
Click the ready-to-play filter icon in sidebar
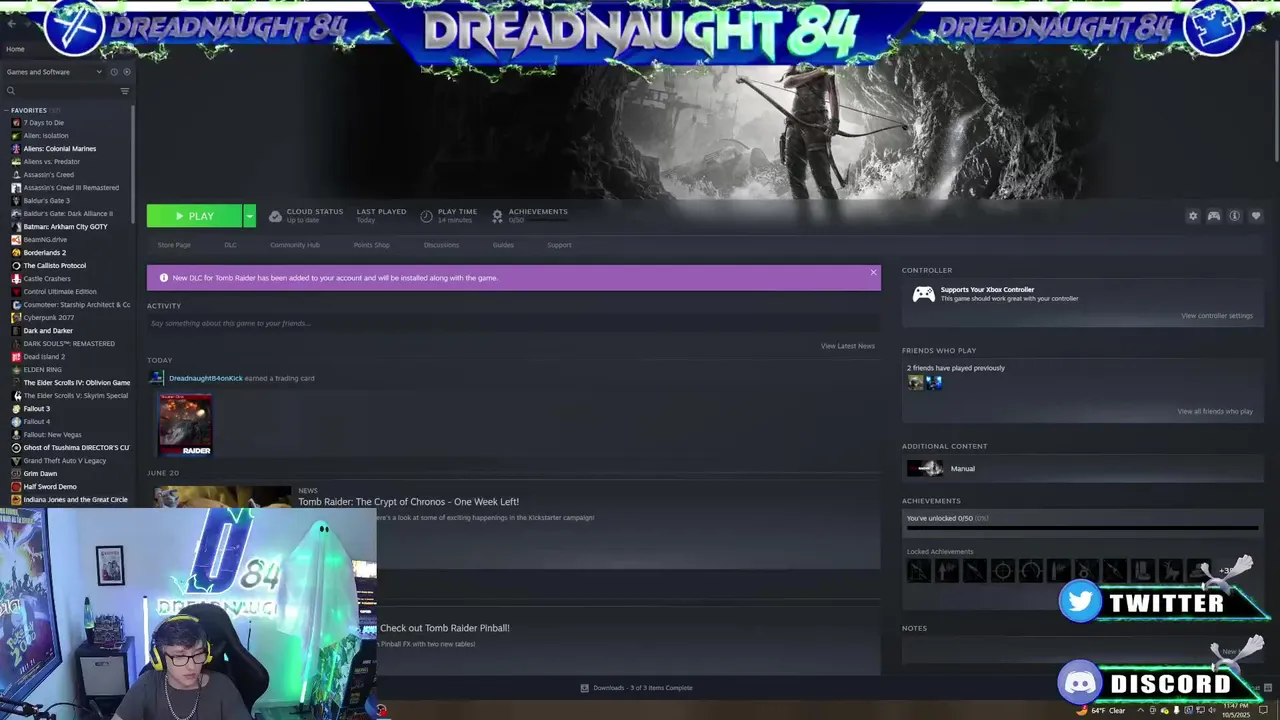[x=126, y=72]
